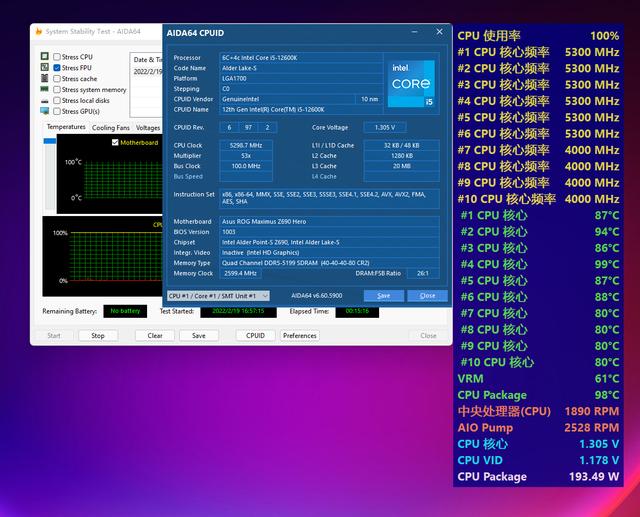Click the memory icon beside Stress system memory
This screenshot has width=640, height=517.
tap(45, 90)
